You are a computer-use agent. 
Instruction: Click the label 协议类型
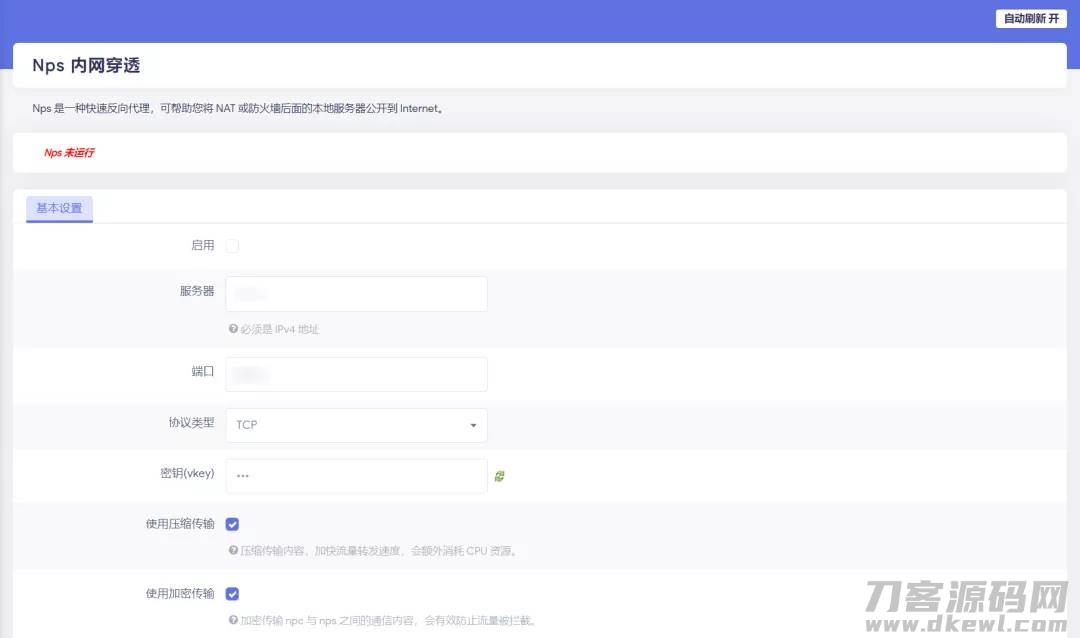(191, 422)
